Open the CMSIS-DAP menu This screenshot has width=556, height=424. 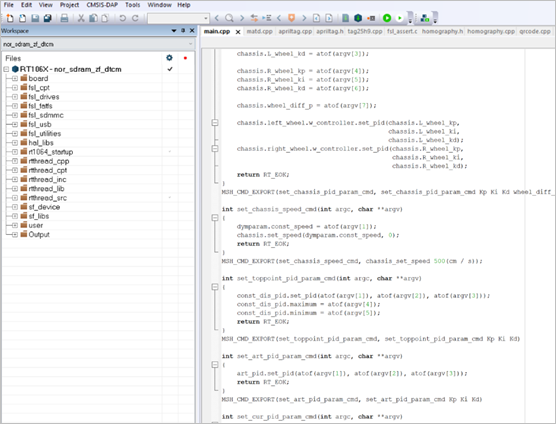coord(102,5)
